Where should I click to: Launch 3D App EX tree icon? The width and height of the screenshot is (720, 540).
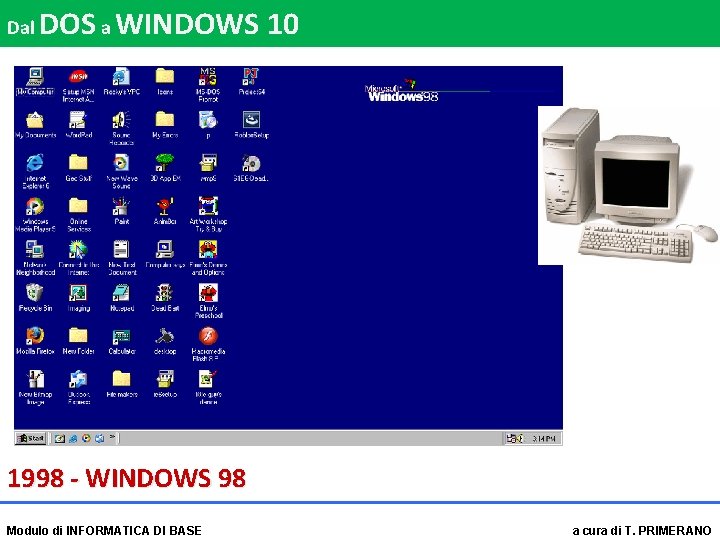point(165,168)
